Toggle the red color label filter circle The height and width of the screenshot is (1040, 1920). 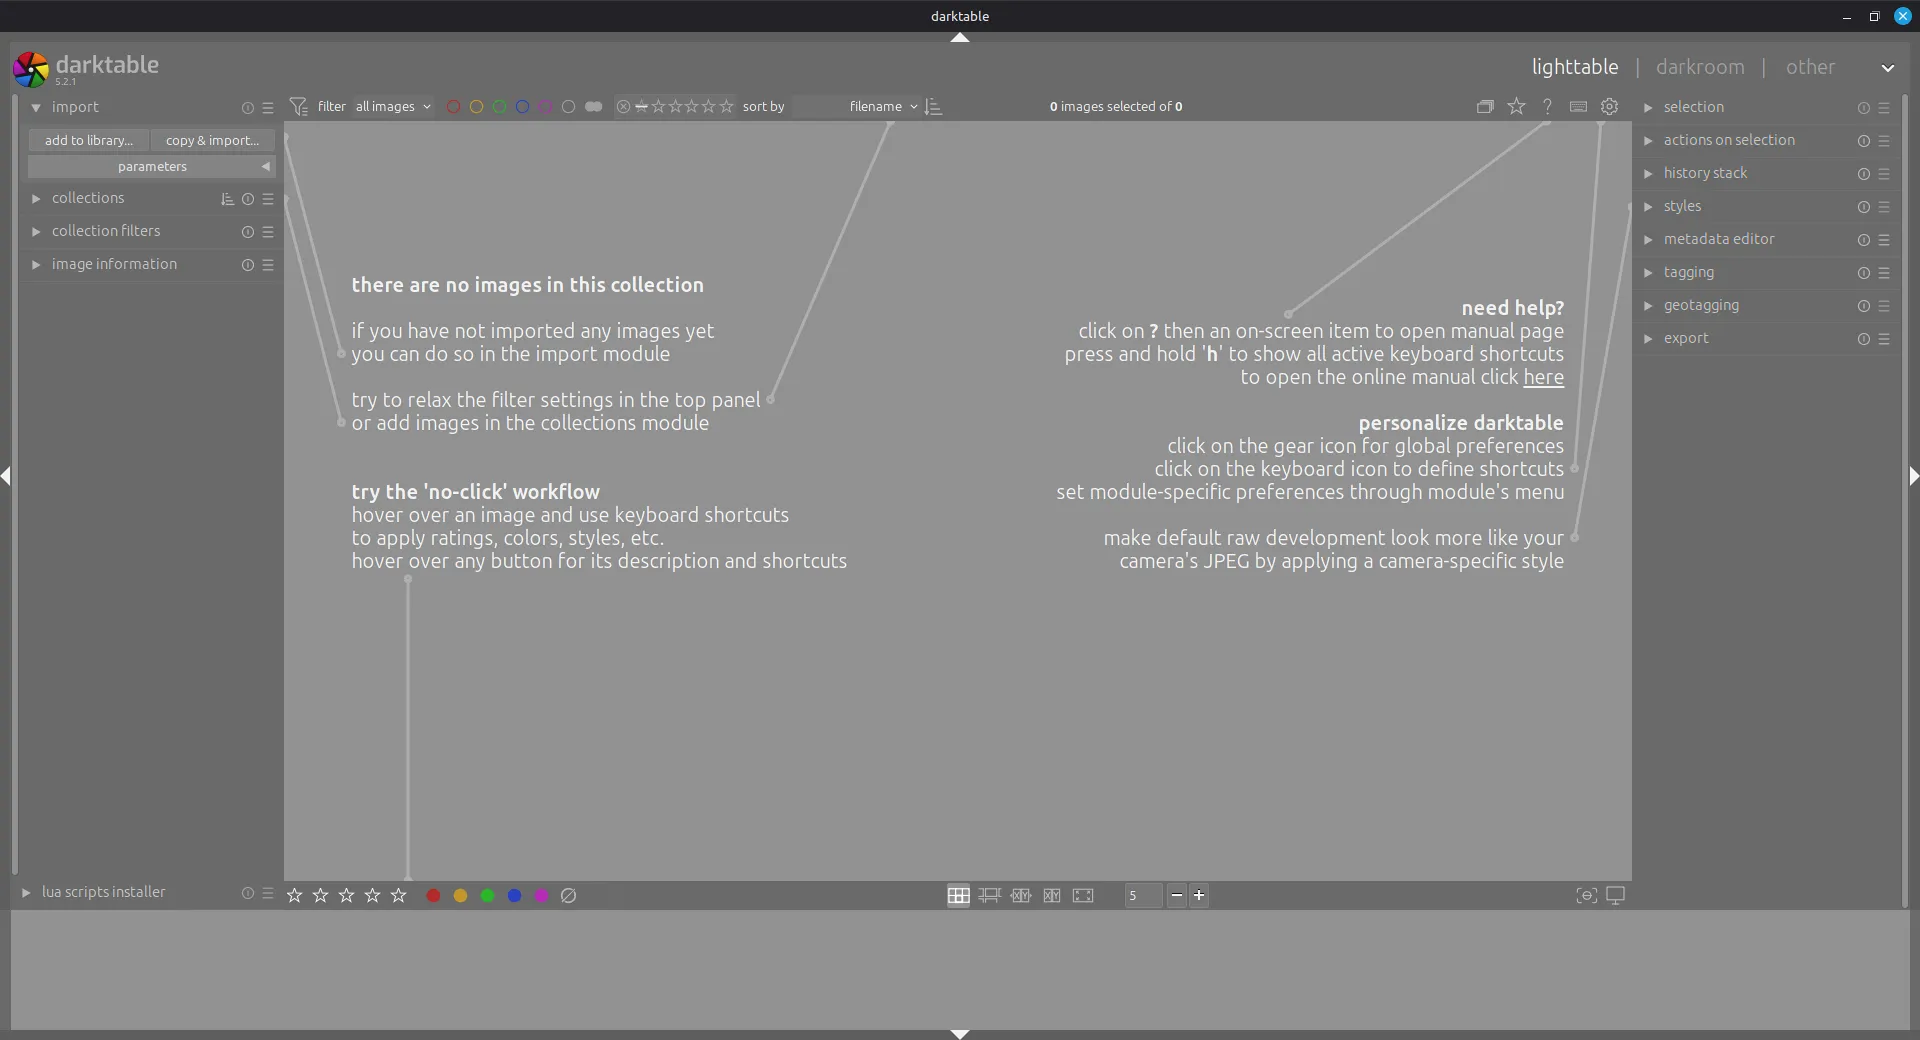click(x=453, y=106)
